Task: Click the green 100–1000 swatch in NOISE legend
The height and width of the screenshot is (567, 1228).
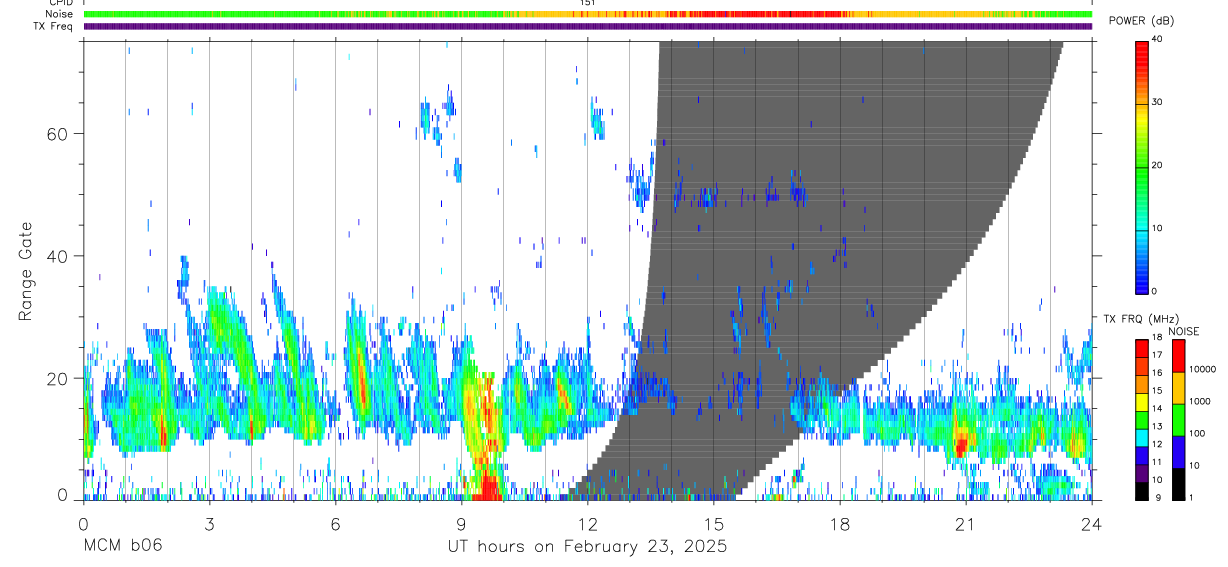Action: point(1178,420)
